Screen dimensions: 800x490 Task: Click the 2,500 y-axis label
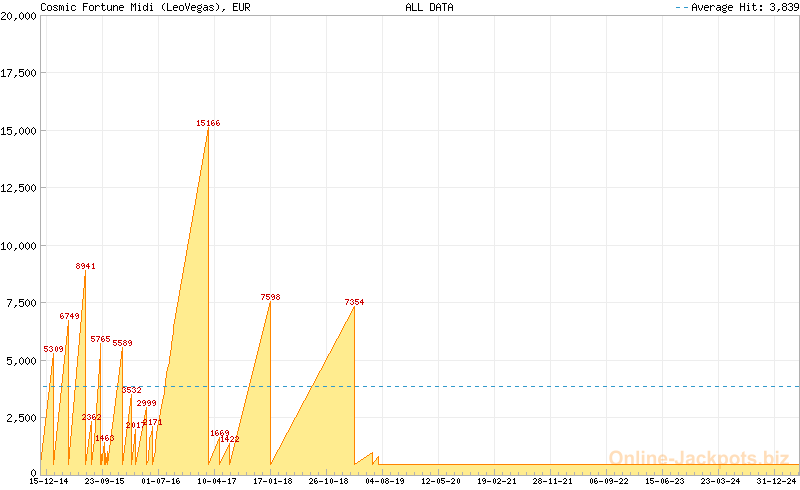coord(20,417)
